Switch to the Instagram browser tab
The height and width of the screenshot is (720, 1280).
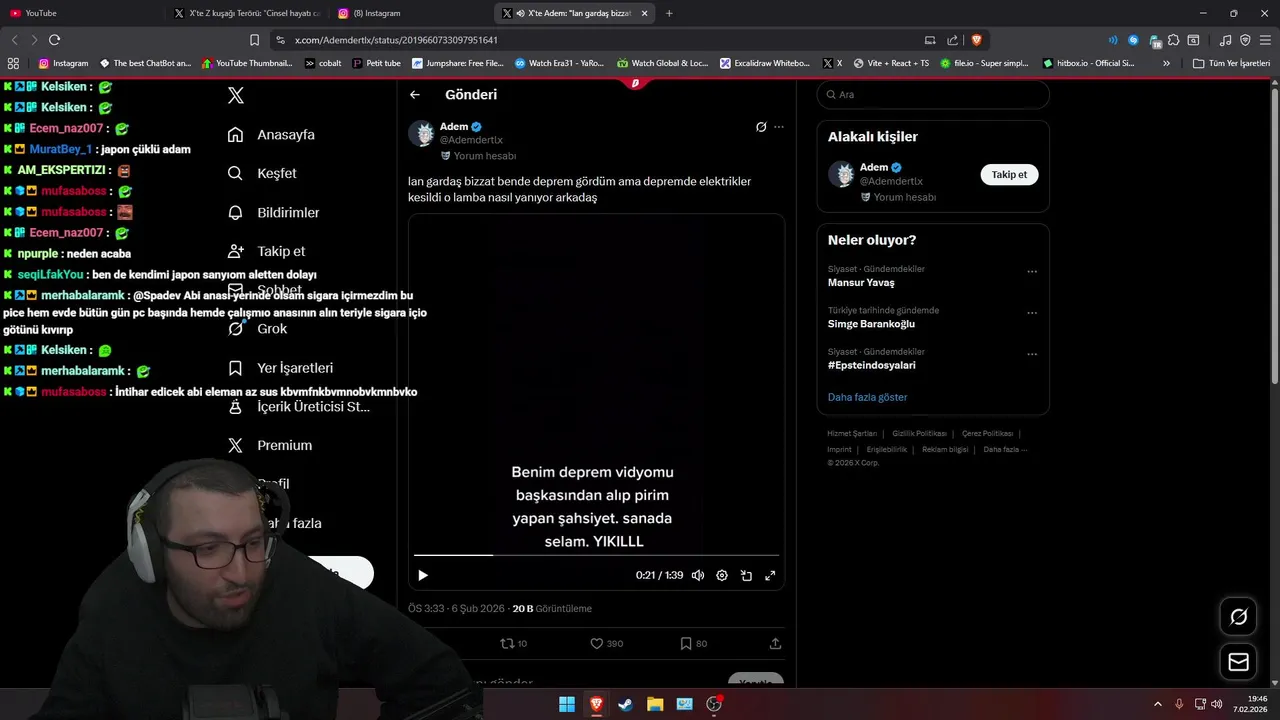(x=410, y=13)
